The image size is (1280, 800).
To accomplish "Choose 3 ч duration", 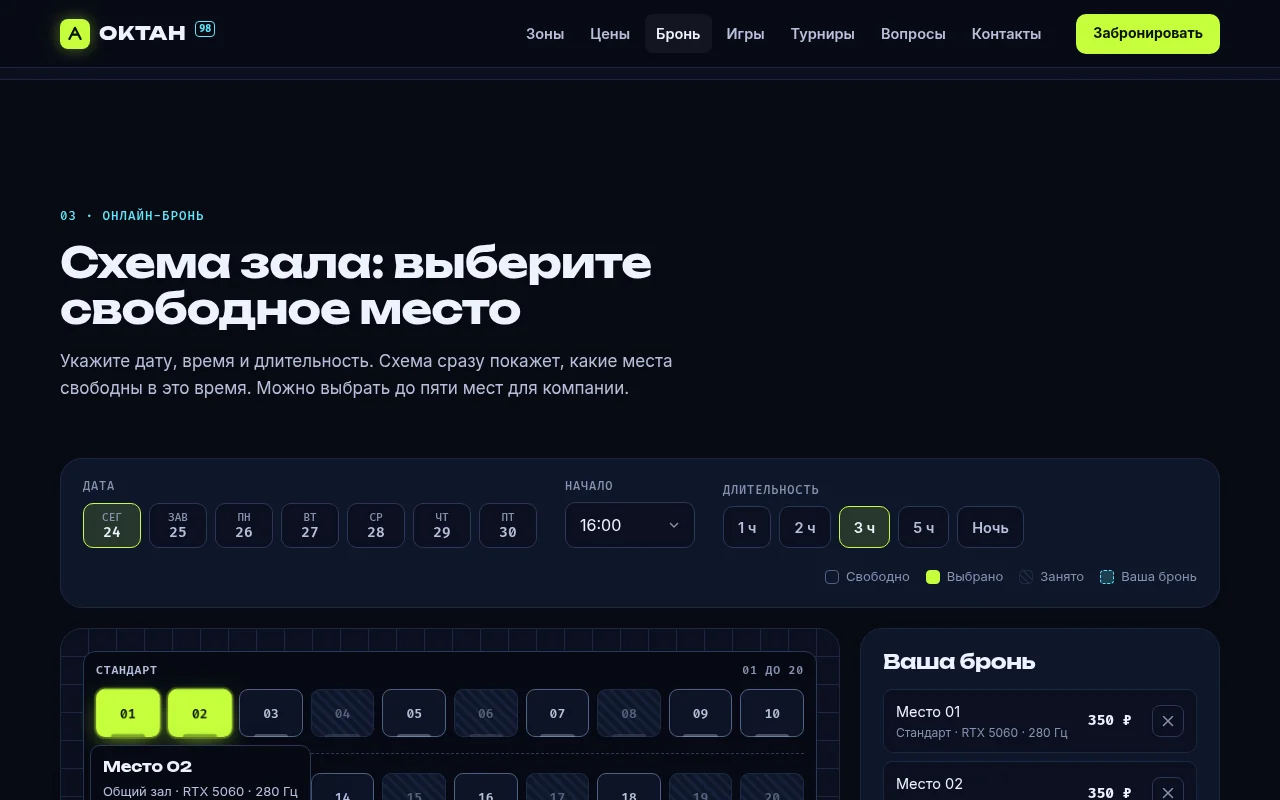I will 864,527.
